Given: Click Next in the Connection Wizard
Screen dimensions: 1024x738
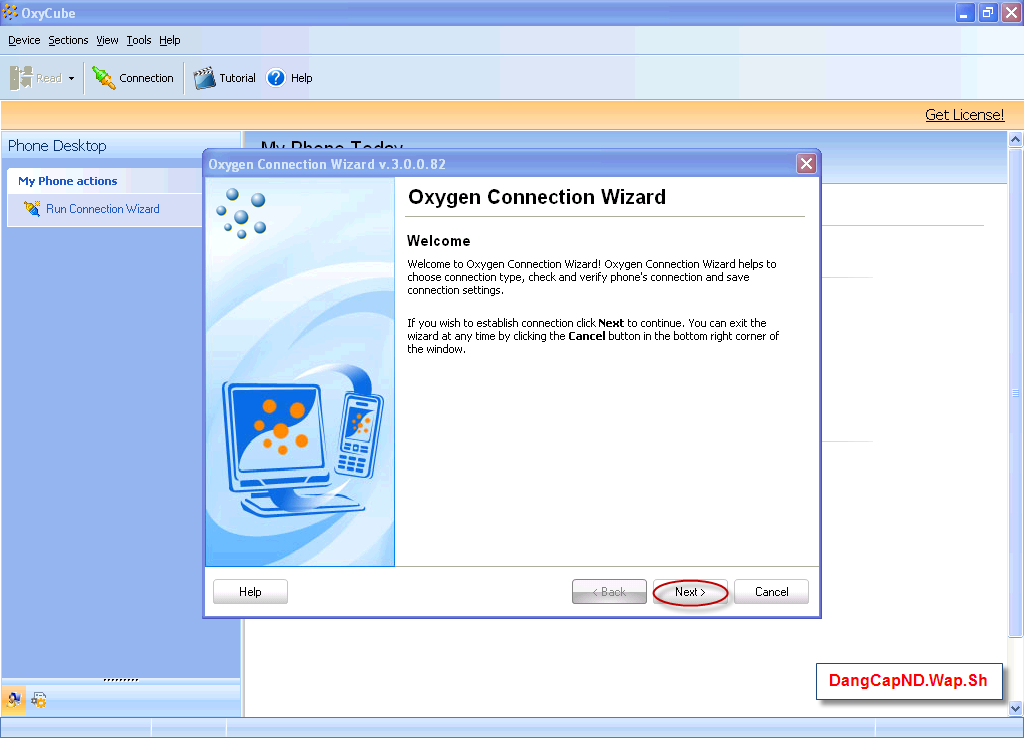Looking at the screenshot, I should pyautogui.click(x=690, y=592).
